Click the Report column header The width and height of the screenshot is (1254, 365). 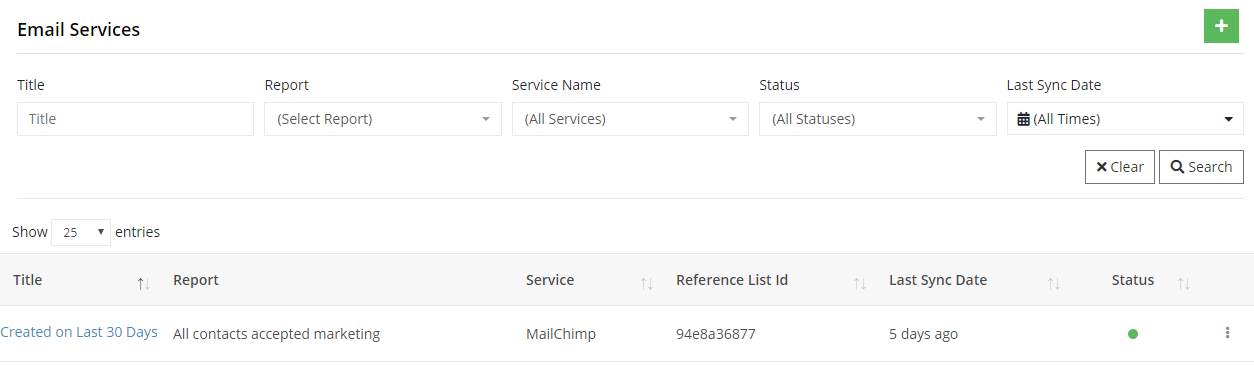[x=196, y=280]
